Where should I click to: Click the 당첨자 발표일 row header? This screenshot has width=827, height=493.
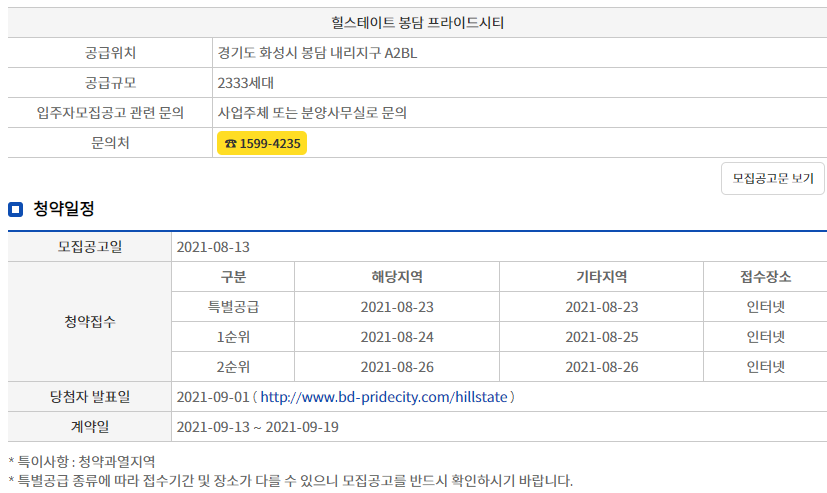pyautogui.click(x=90, y=397)
